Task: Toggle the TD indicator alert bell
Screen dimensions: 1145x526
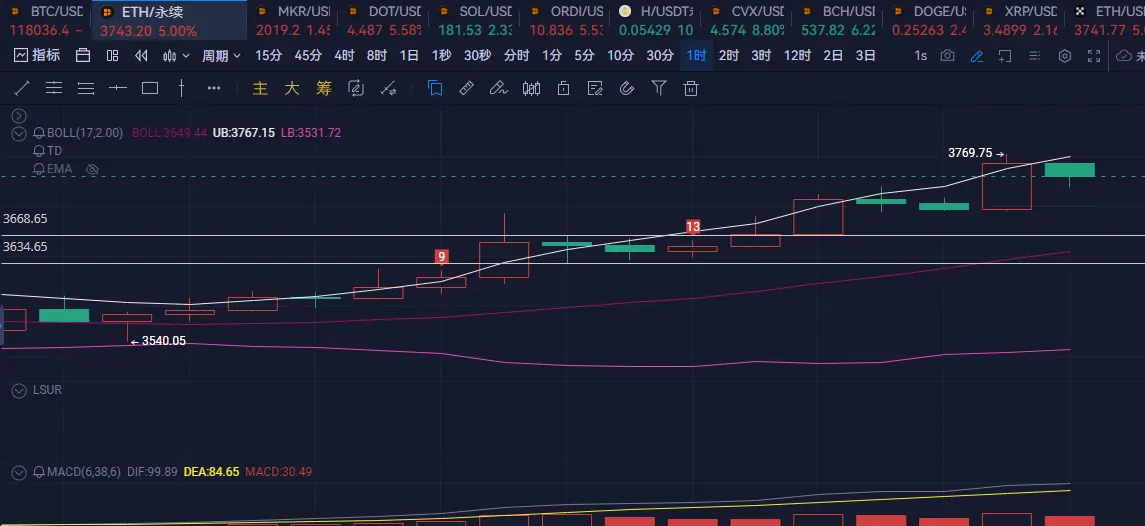Action: click(39, 150)
